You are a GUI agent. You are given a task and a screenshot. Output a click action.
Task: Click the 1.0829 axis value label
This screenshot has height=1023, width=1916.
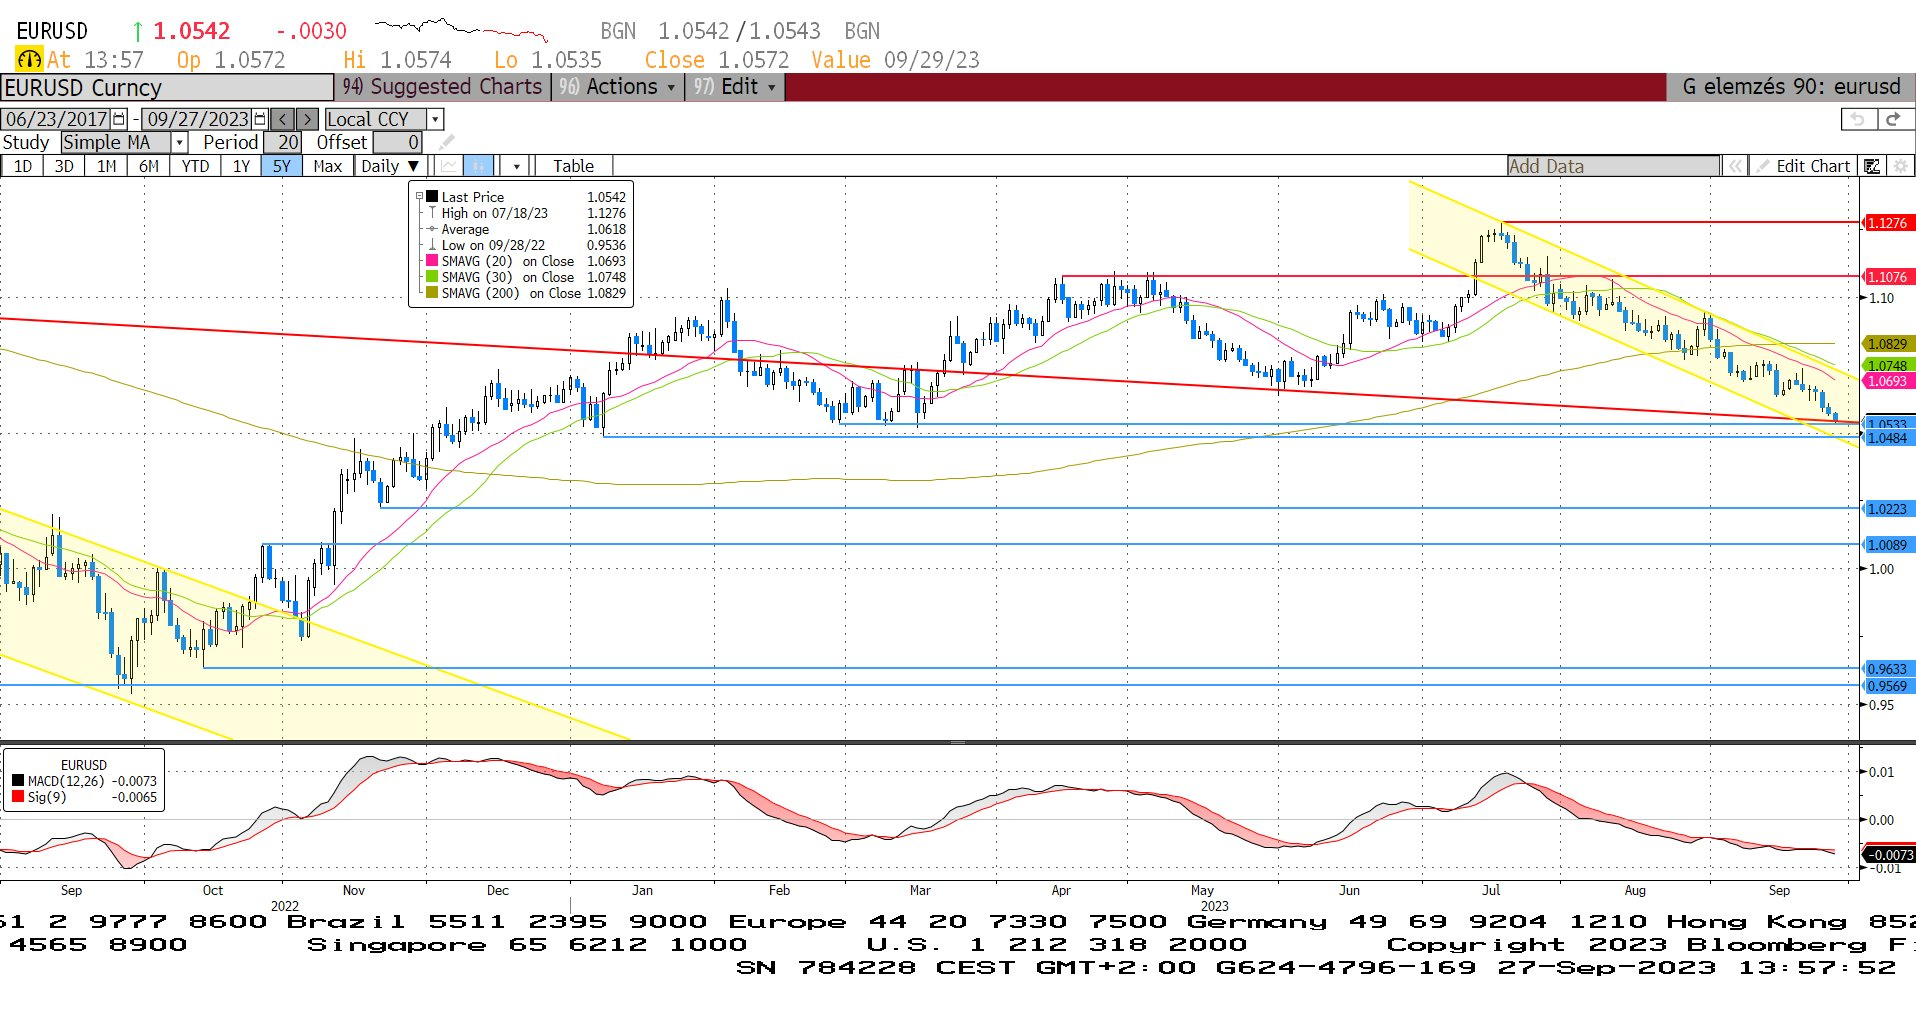click(x=1888, y=344)
